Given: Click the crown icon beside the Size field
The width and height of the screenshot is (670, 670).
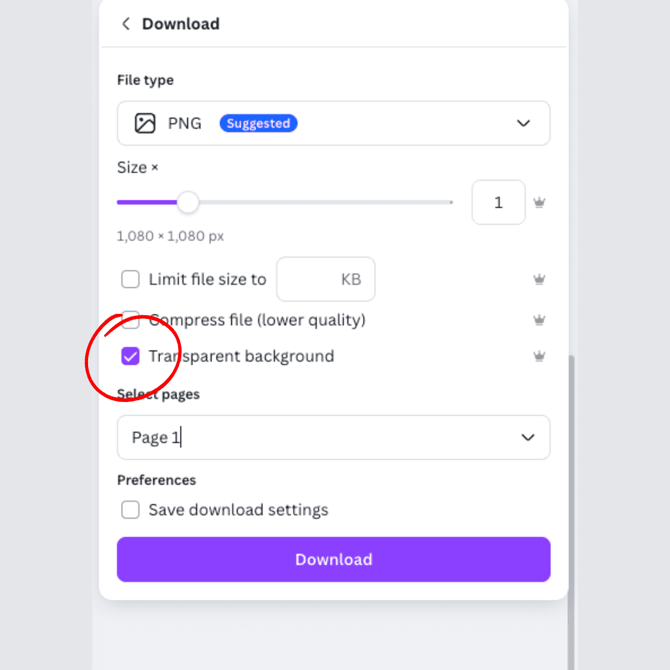Looking at the screenshot, I should (539, 202).
